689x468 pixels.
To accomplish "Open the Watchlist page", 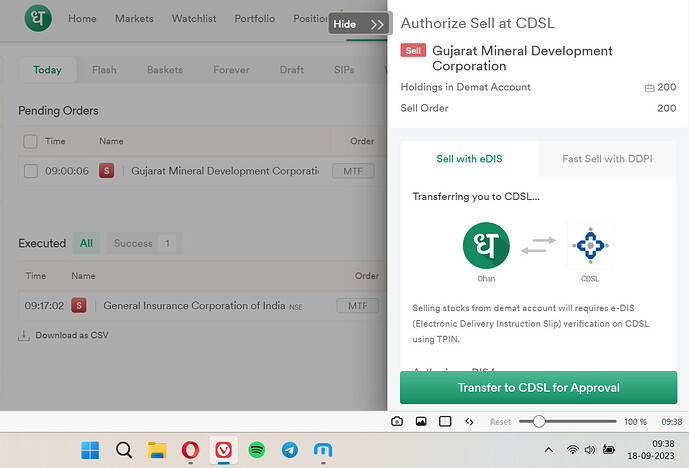I will click(194, 18).
